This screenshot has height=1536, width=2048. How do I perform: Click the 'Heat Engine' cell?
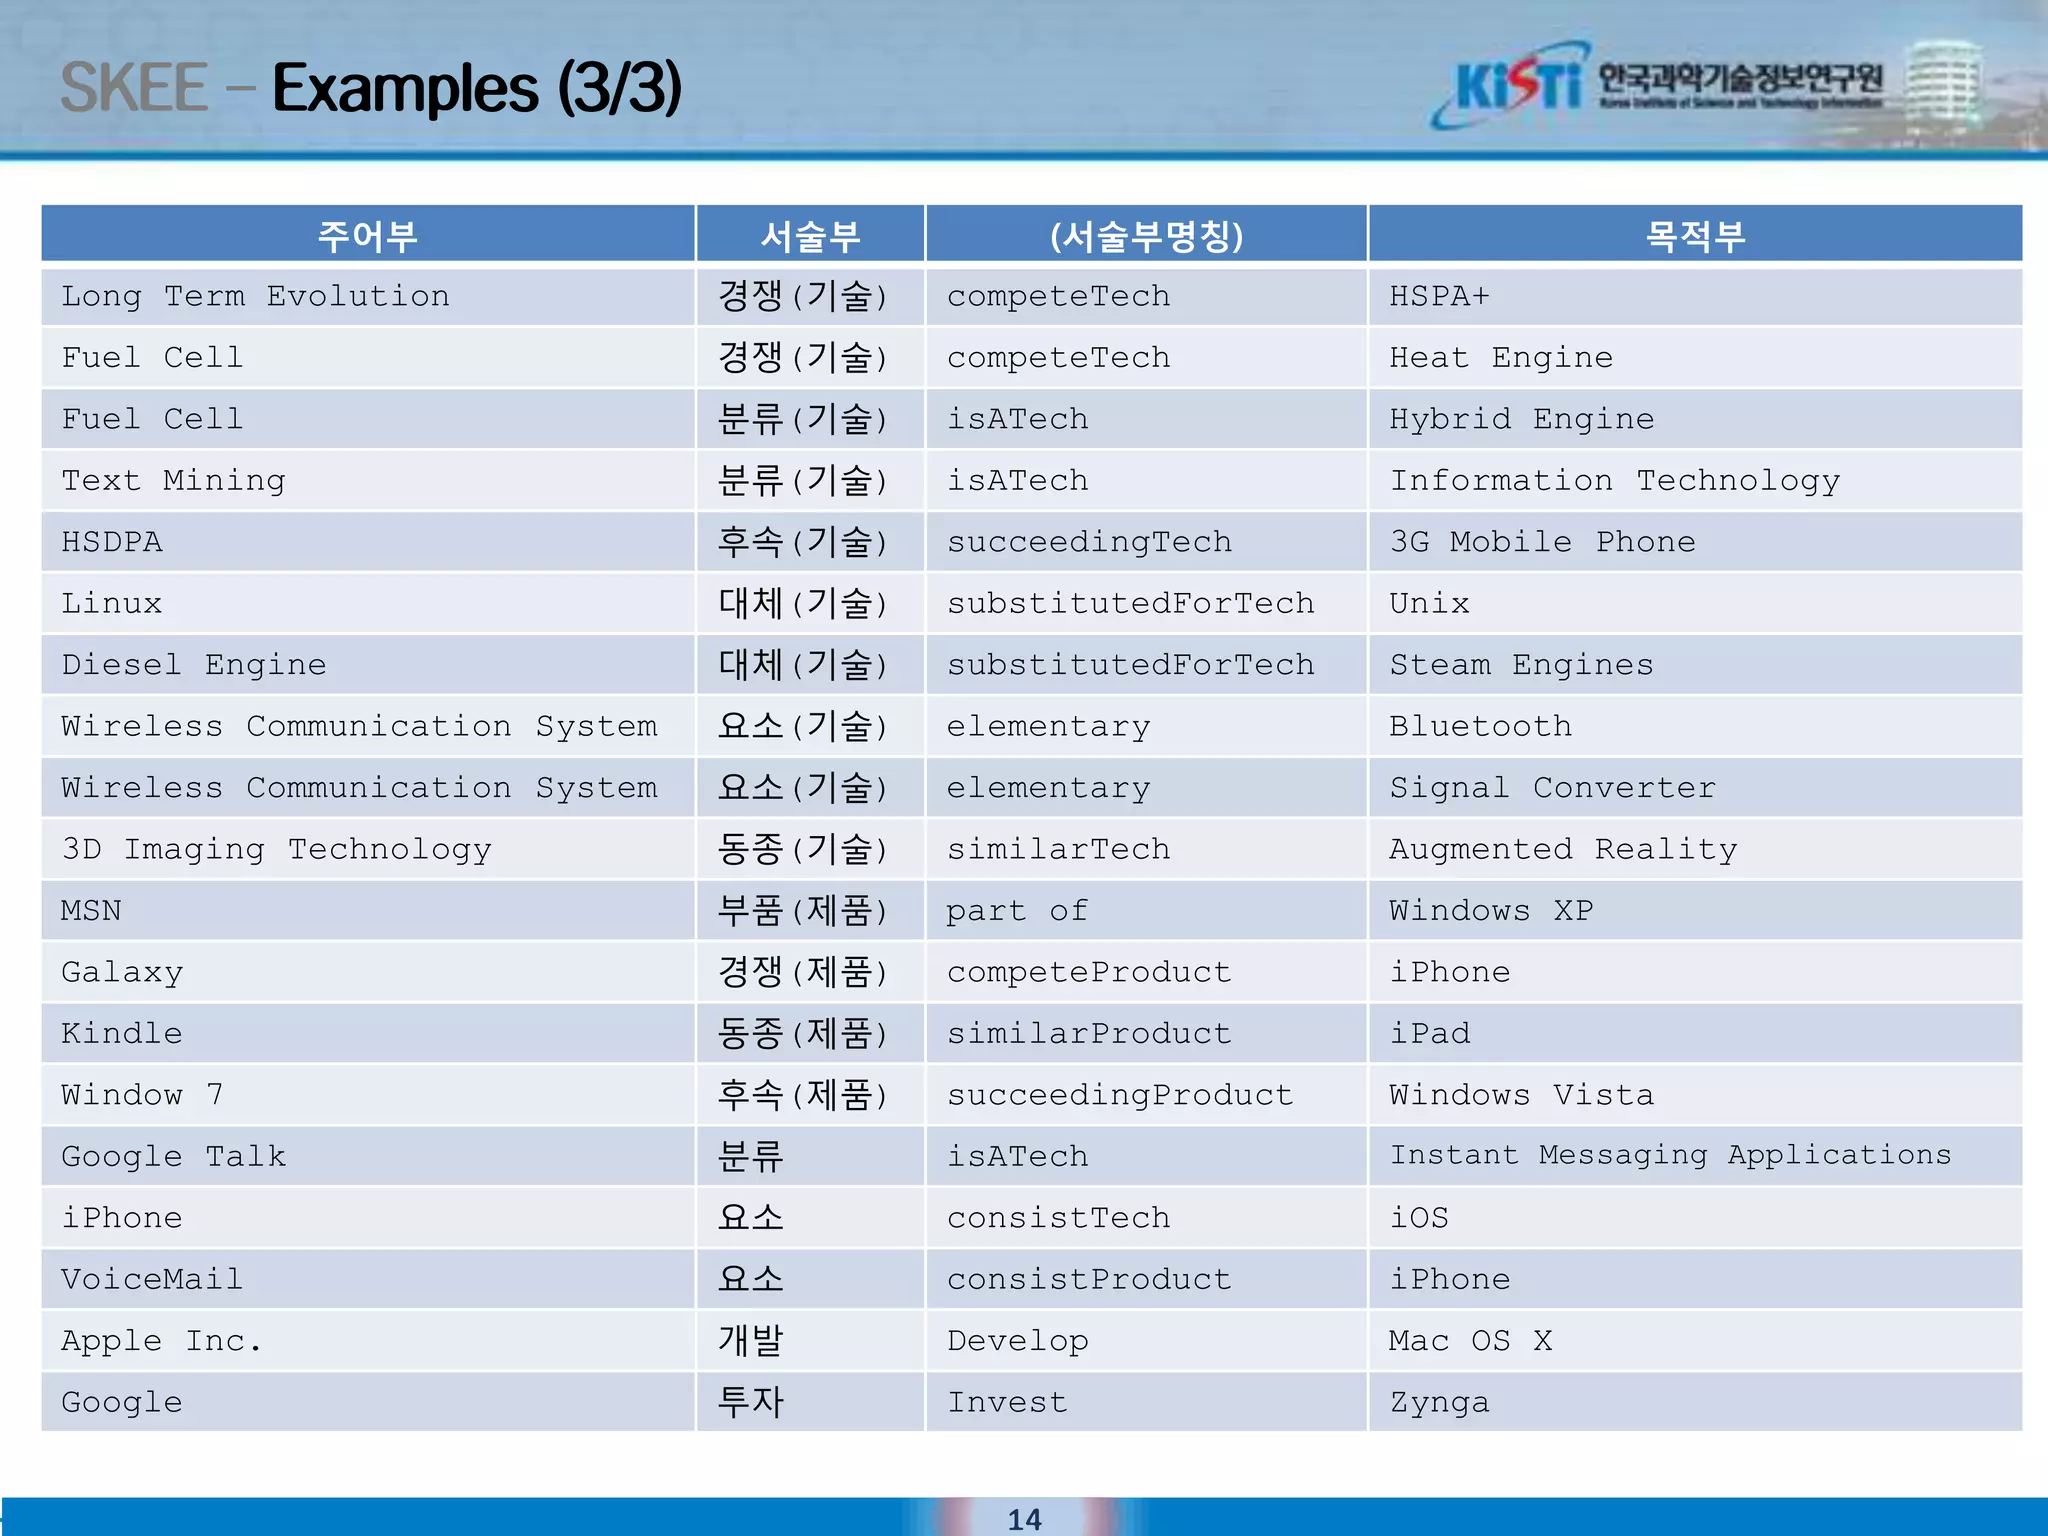1695,358
